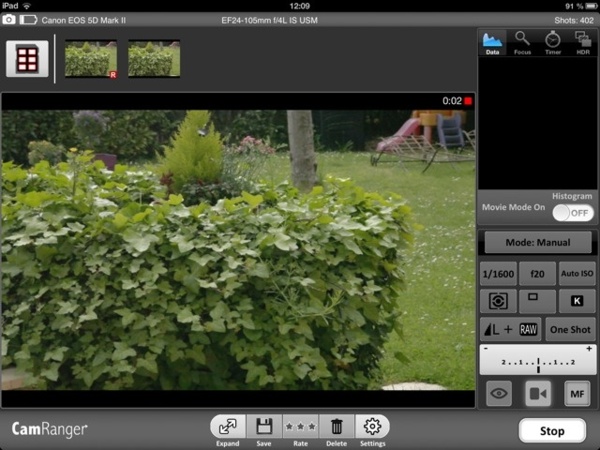The height and width of the screenshot is (450, 600).
Task: Switch to the HDR tab
Action: pos(583,43)
